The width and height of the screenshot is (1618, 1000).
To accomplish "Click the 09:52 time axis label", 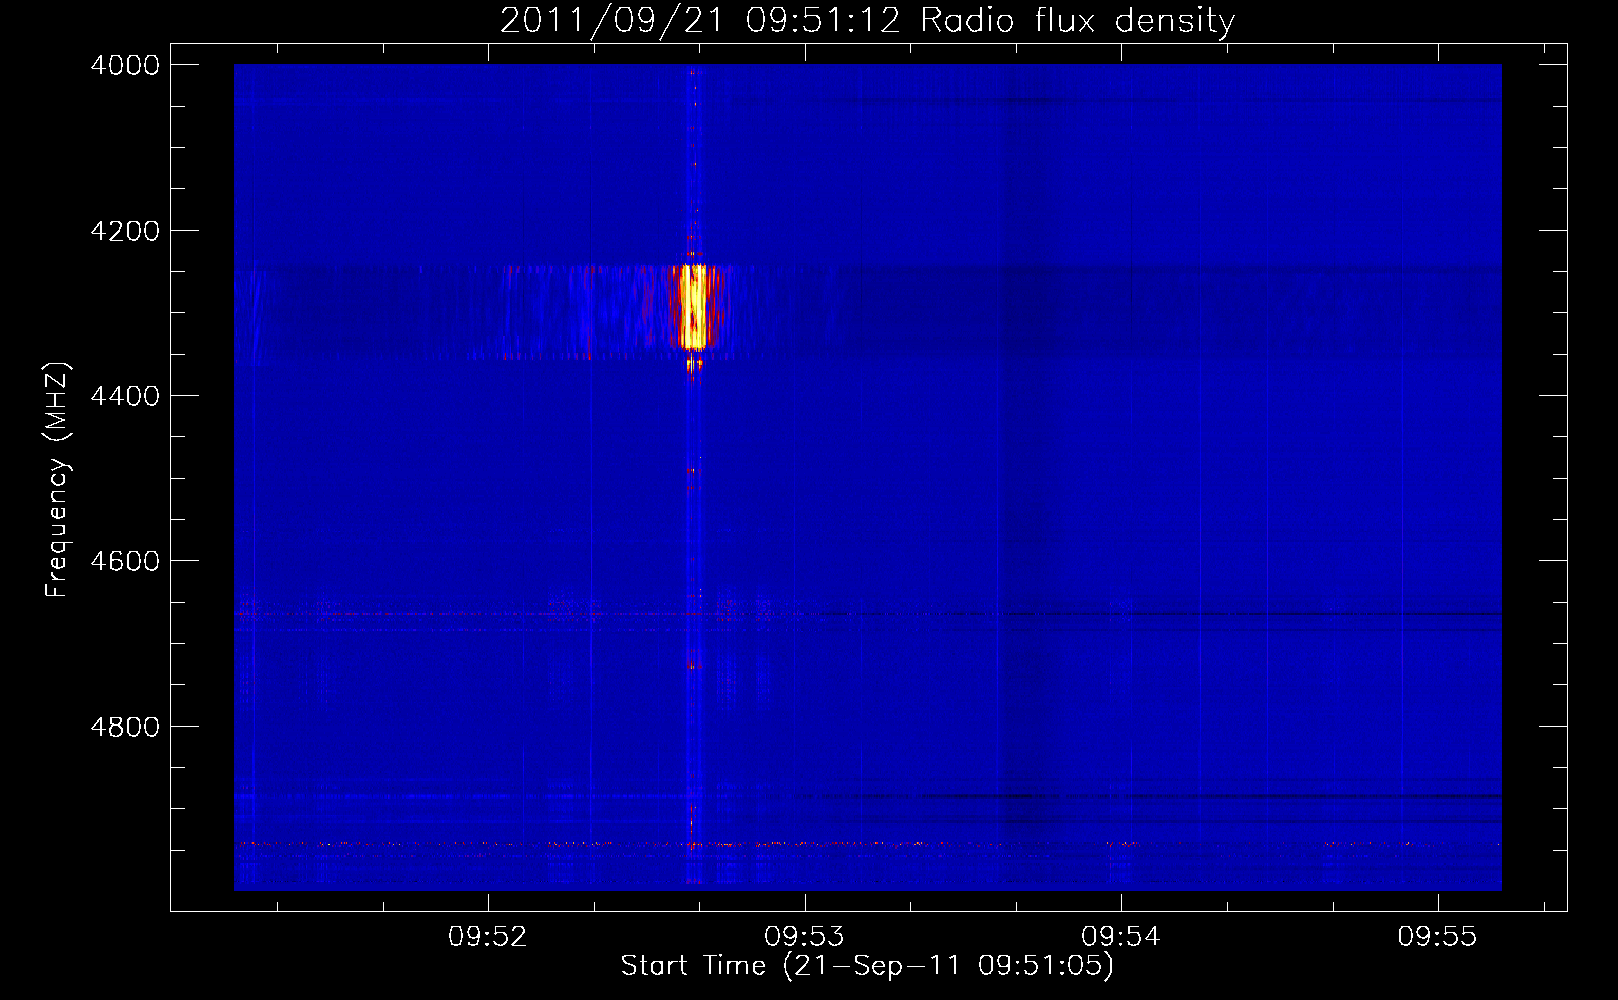I will [488, 936].
